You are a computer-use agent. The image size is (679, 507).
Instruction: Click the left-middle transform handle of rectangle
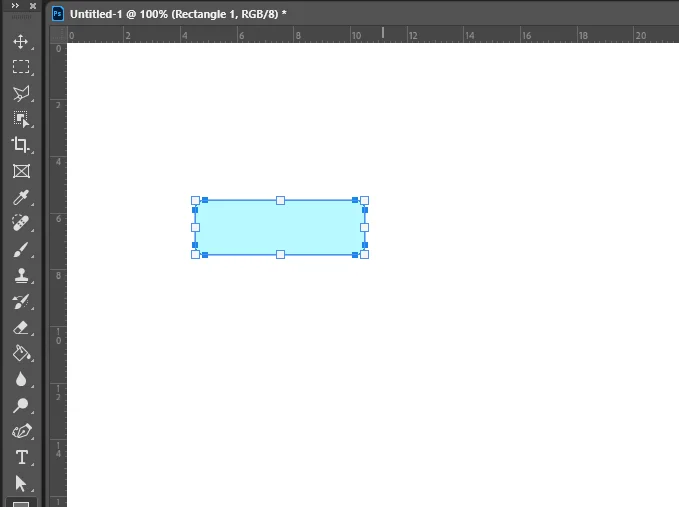point(195,227)
